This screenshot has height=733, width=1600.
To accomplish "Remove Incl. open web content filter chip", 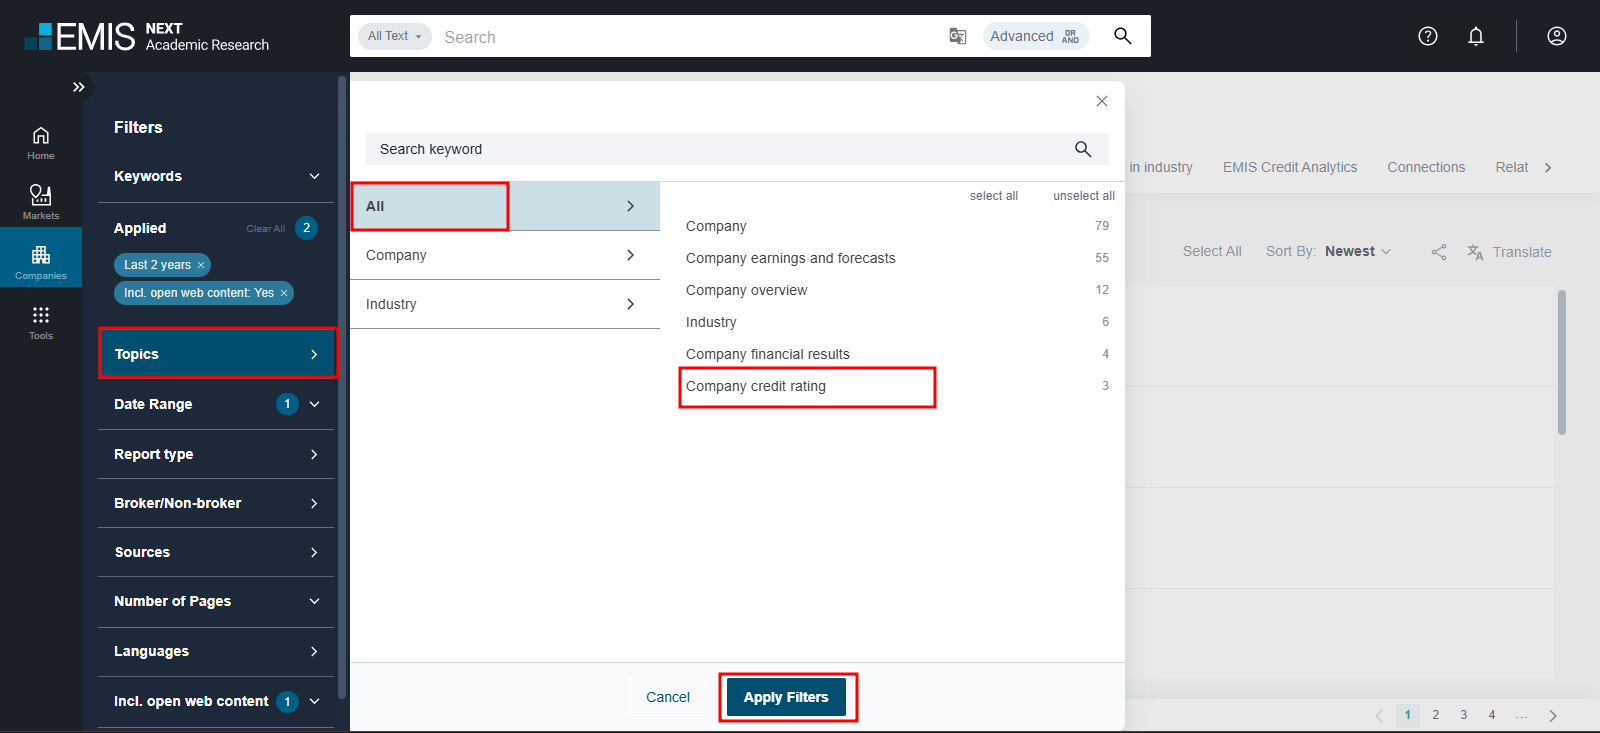I will pos(284,293).
